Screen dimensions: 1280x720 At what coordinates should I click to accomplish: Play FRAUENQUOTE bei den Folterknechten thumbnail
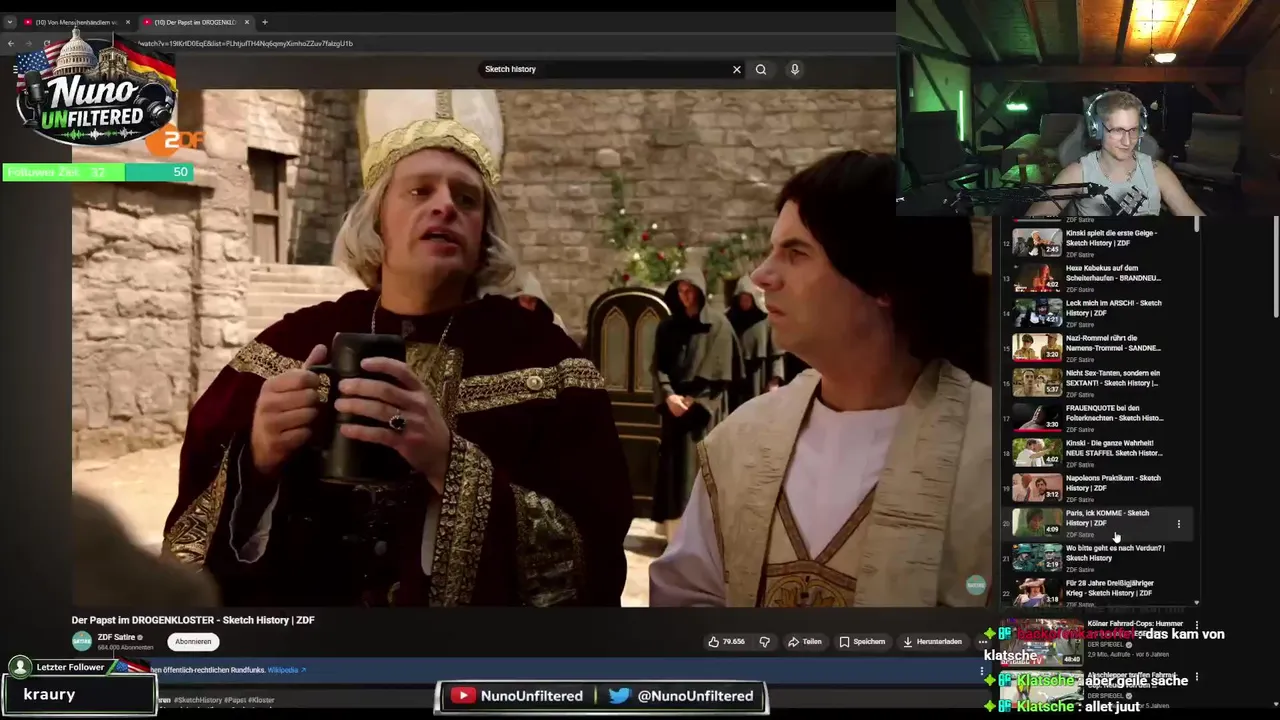pos(1037,418)
